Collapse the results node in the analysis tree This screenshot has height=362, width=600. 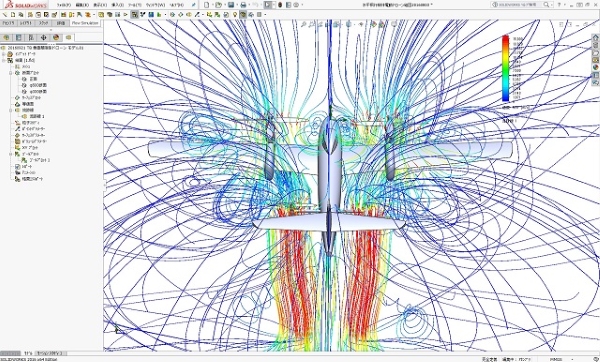point(4,60)
